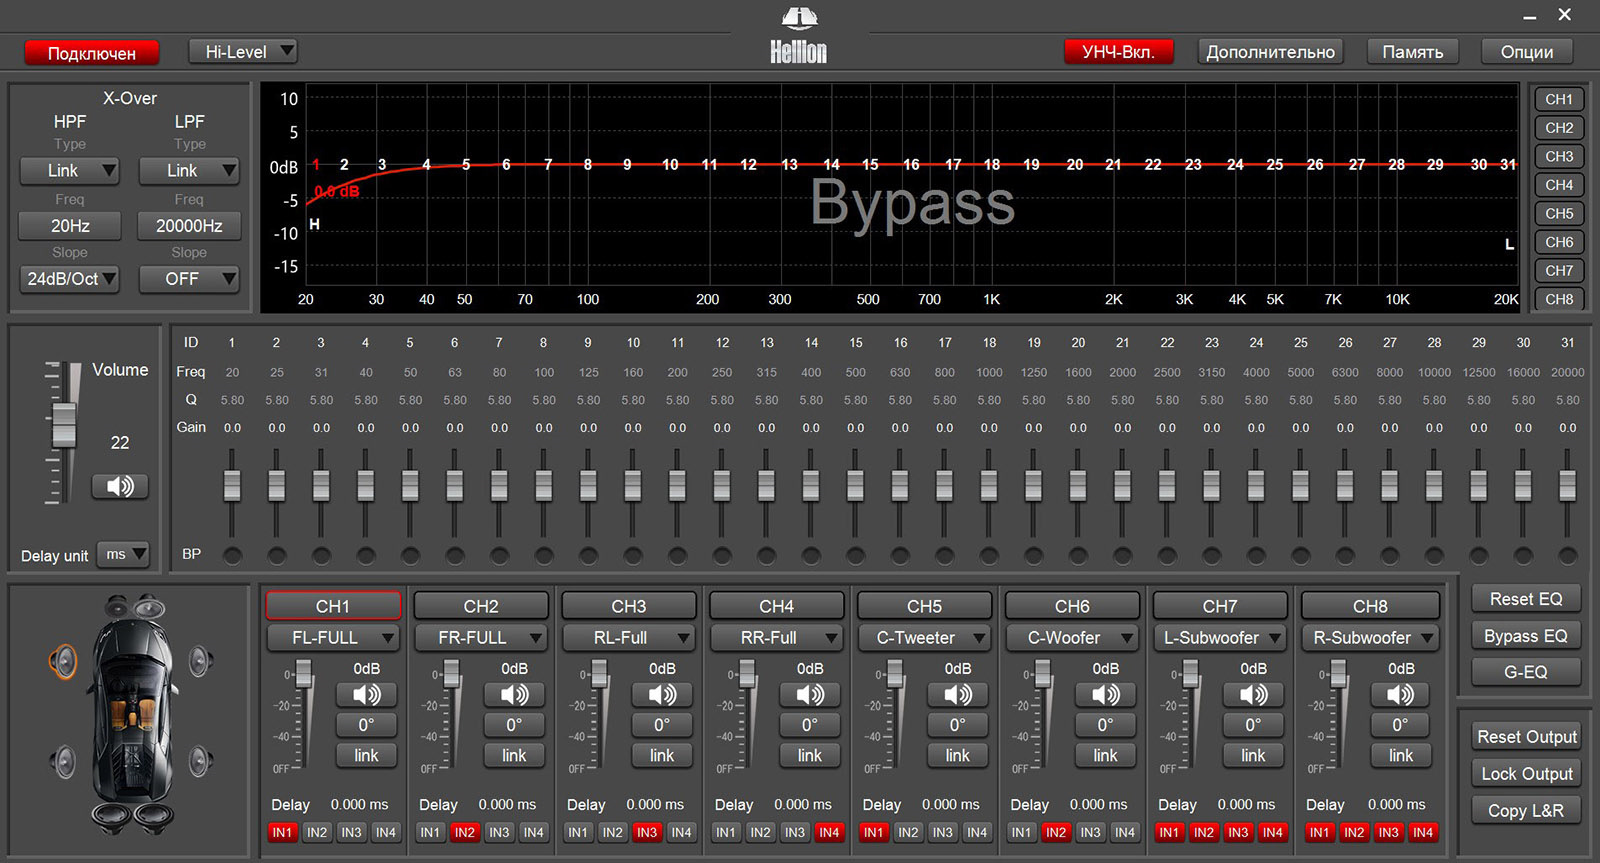
Task: Click the УНЧ-Вкл. amplifier button
Action: coord(1118,52)
